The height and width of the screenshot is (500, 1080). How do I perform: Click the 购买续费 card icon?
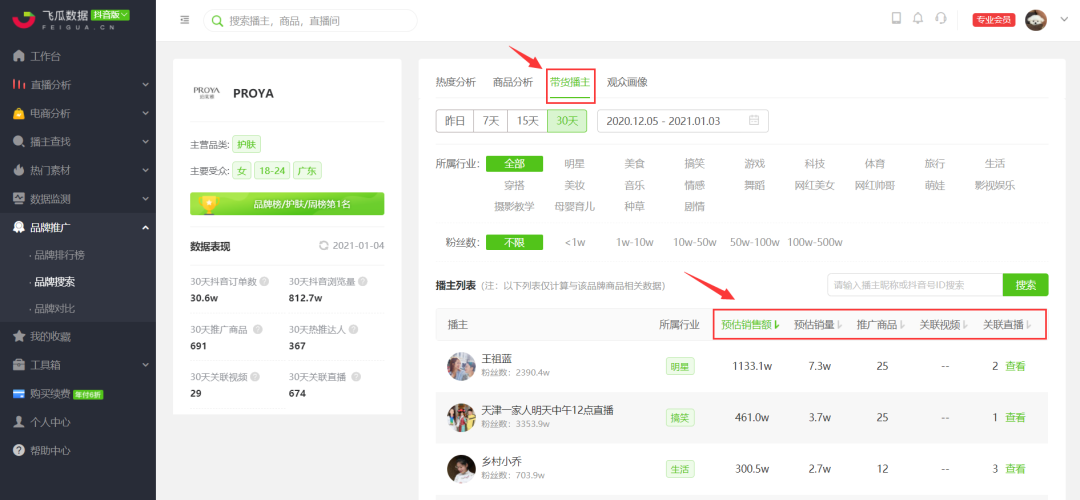[x=19, y=393]
